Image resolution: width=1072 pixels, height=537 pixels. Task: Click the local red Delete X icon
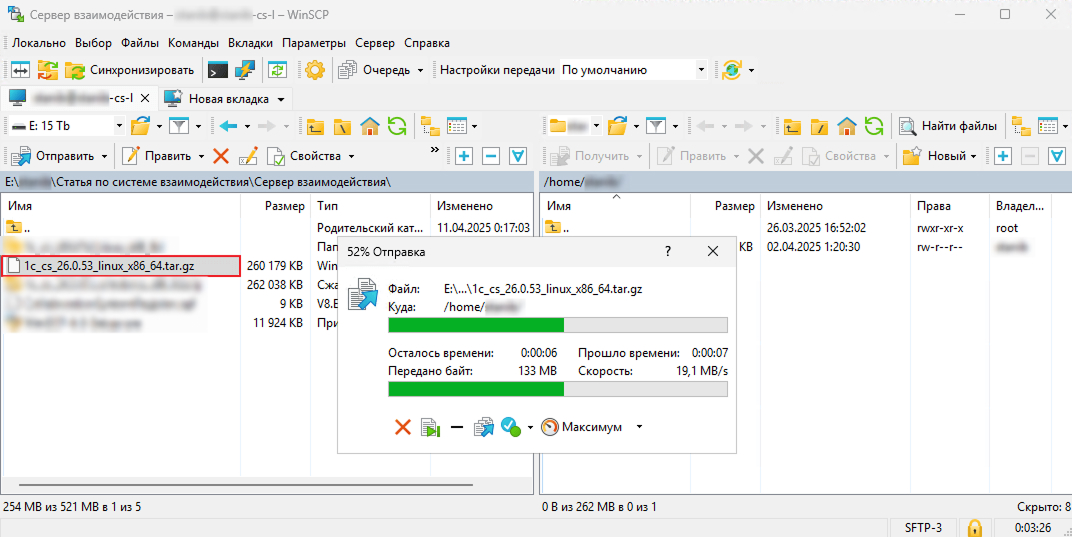[x=220, y=156]
